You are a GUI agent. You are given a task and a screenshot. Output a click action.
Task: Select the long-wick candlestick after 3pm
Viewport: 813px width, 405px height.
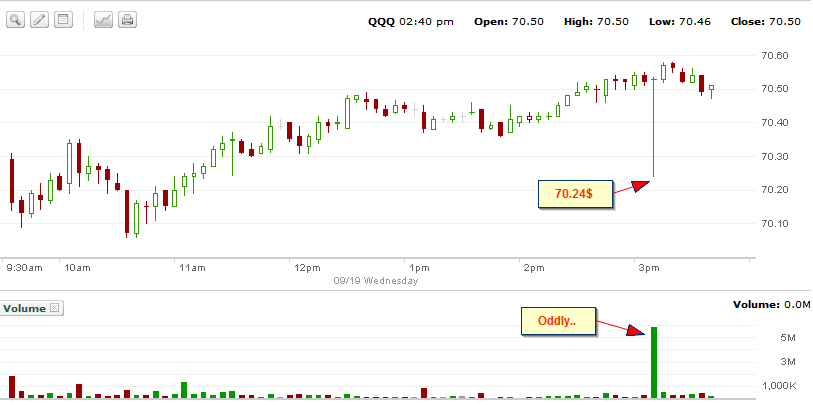point(654,128)
